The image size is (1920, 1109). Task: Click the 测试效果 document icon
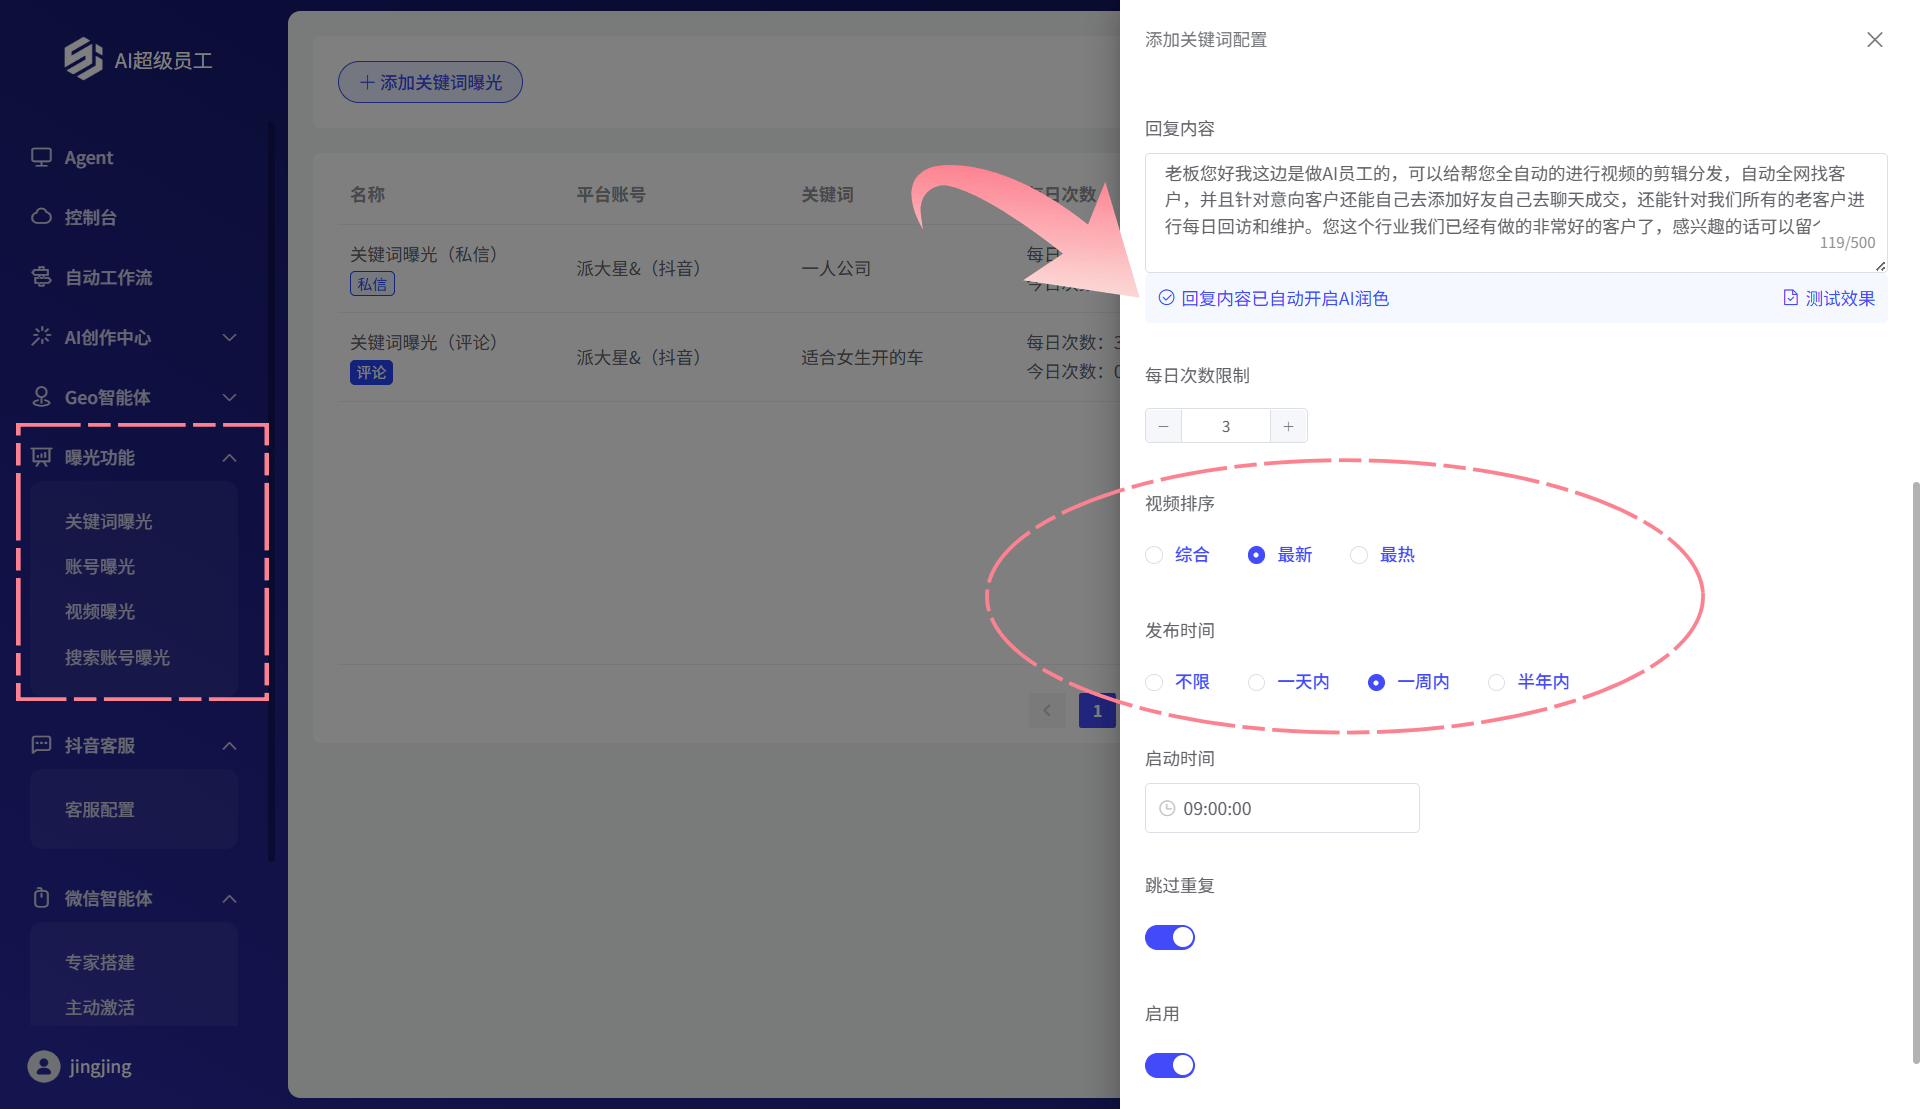[x=1790, y=298]
